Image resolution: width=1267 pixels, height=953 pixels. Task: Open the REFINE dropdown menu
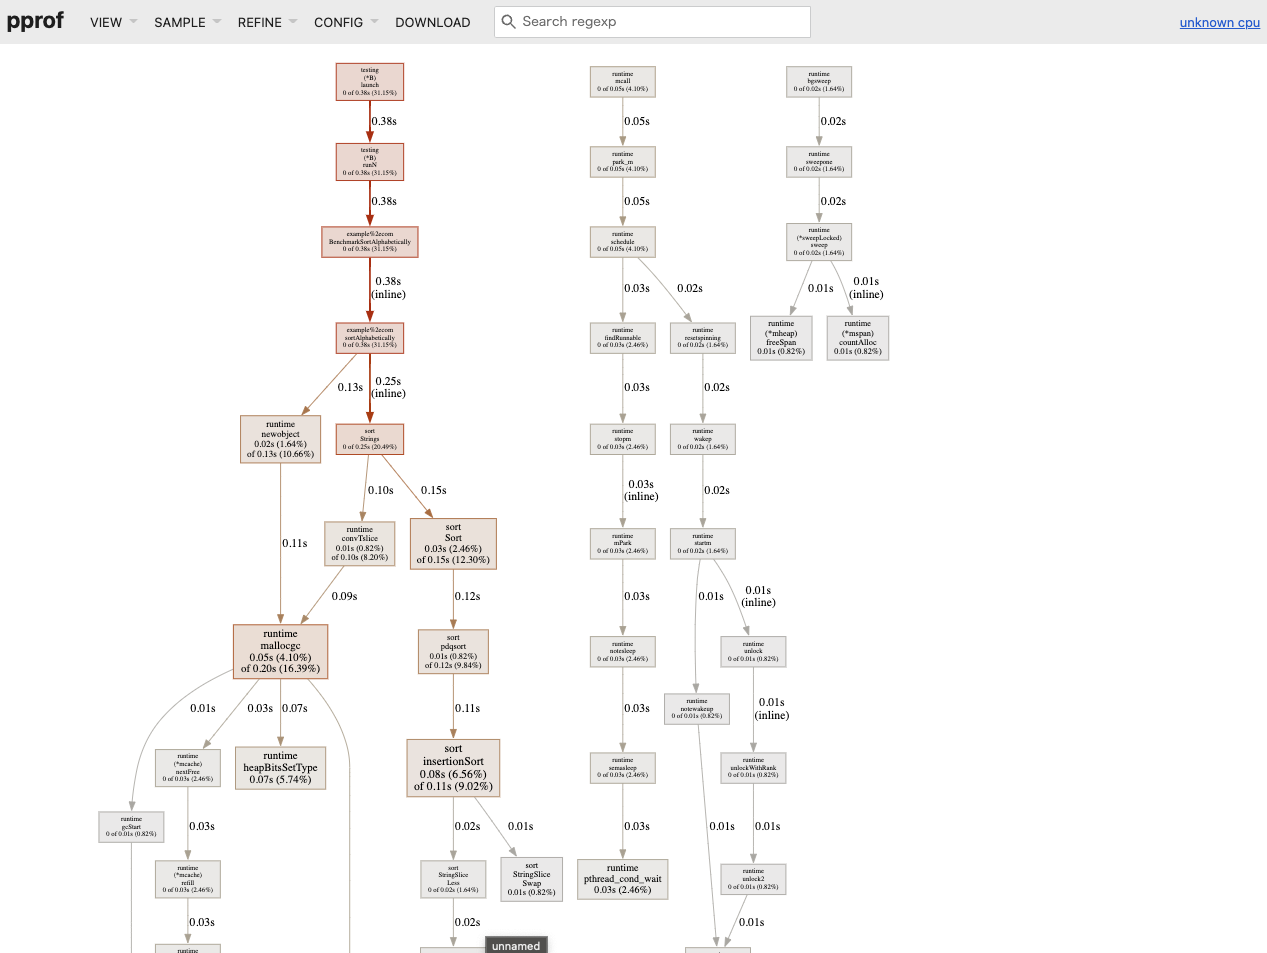pos(267,22)
